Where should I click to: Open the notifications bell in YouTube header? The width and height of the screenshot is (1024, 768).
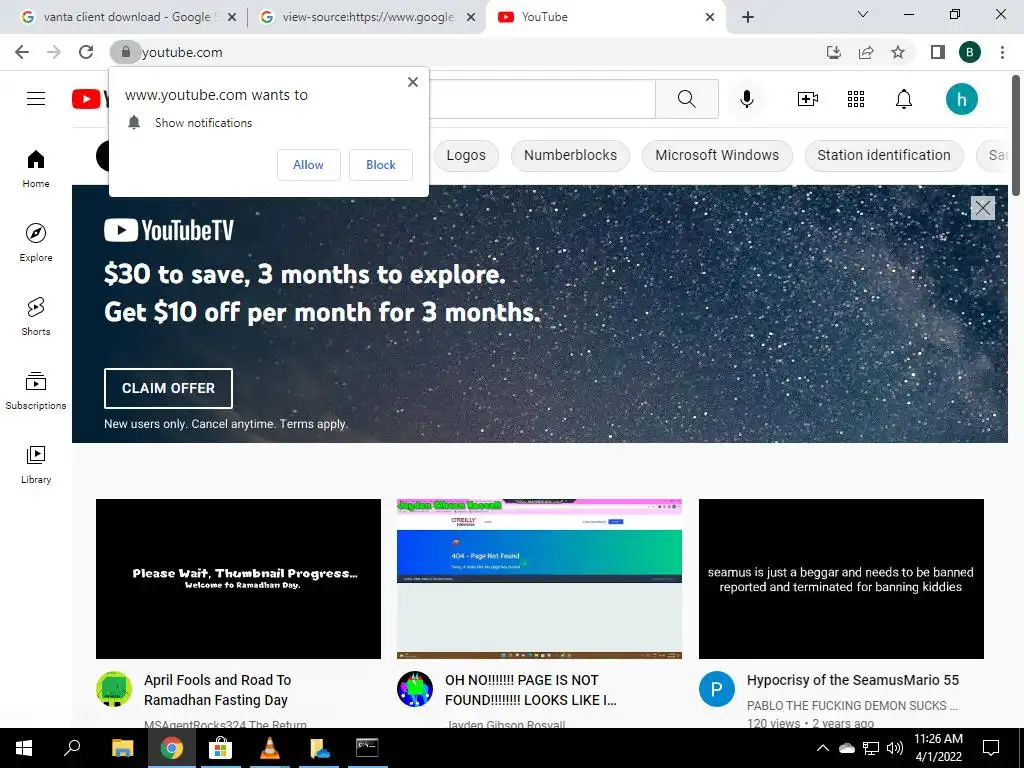(904, 99)
